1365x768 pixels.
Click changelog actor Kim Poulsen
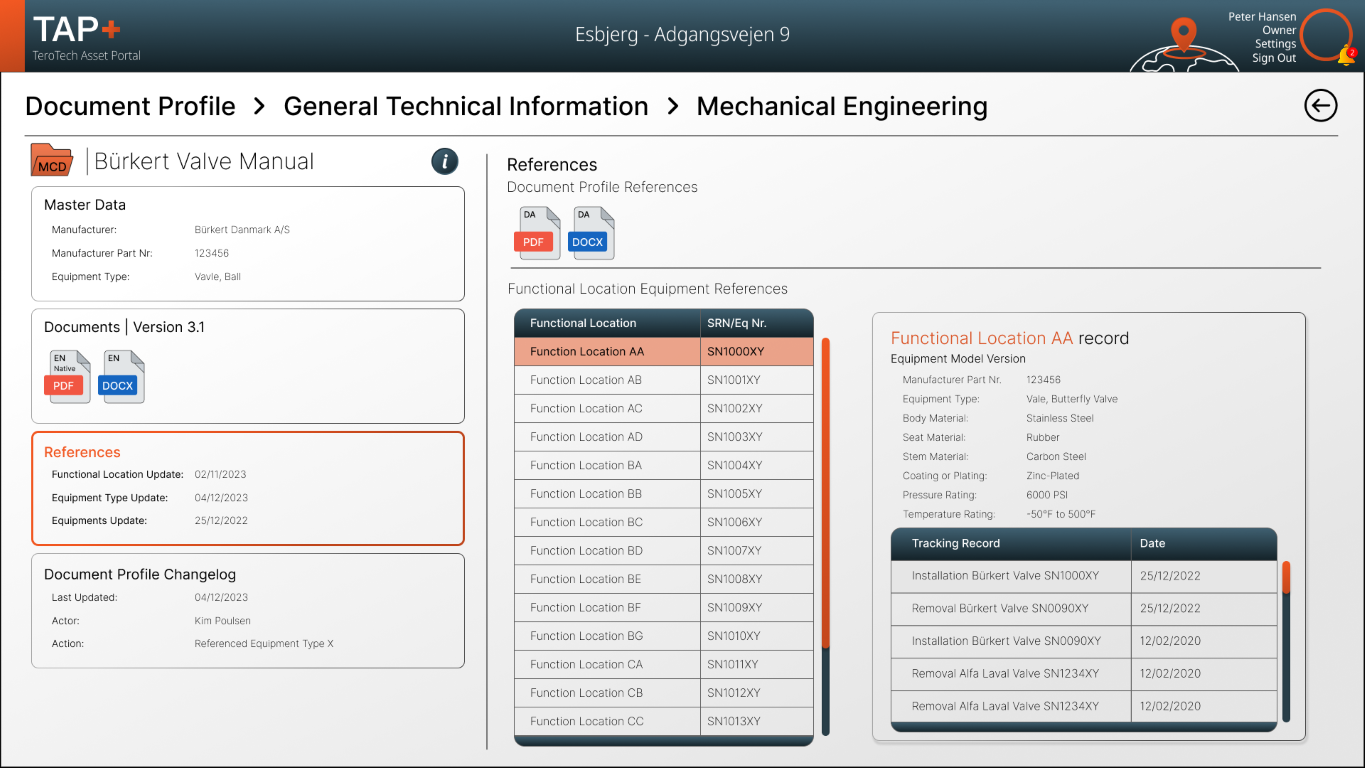(x=223, y=621)
